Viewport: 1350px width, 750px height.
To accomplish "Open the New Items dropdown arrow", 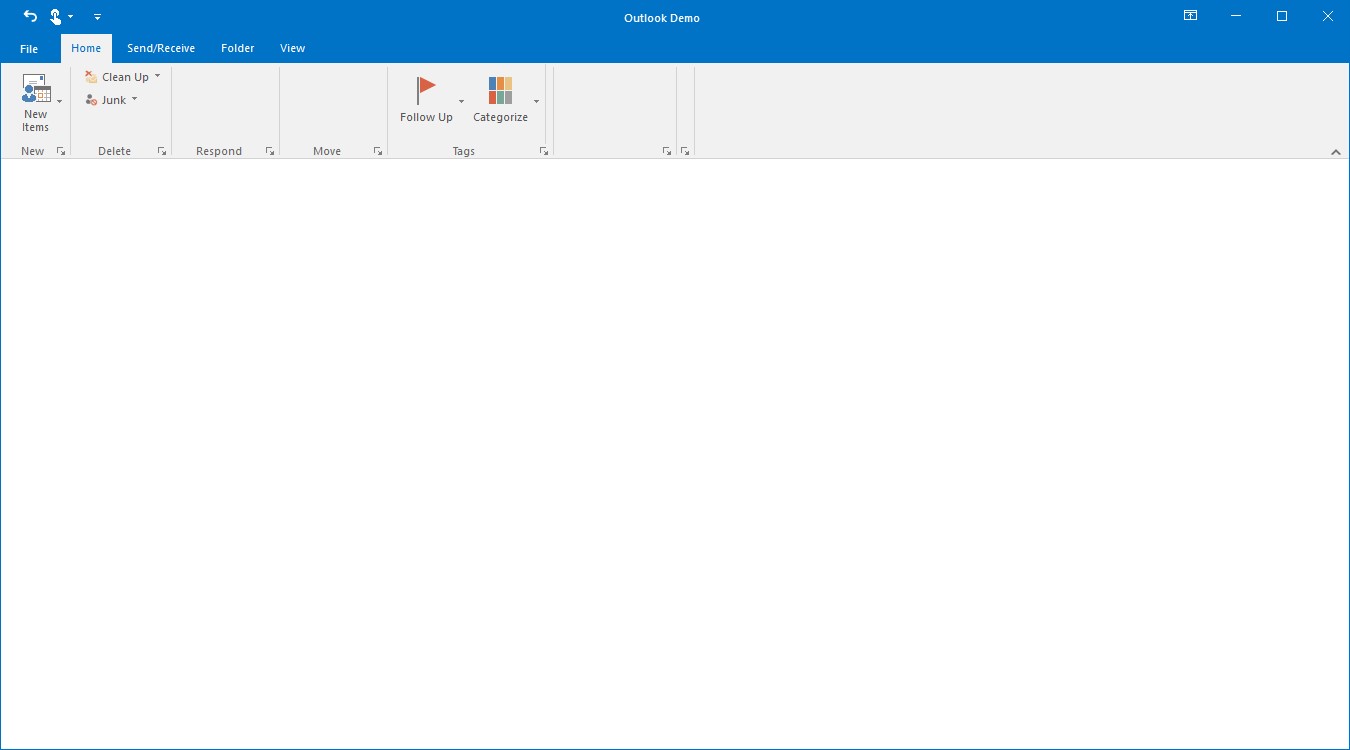I will coord(59,100).
